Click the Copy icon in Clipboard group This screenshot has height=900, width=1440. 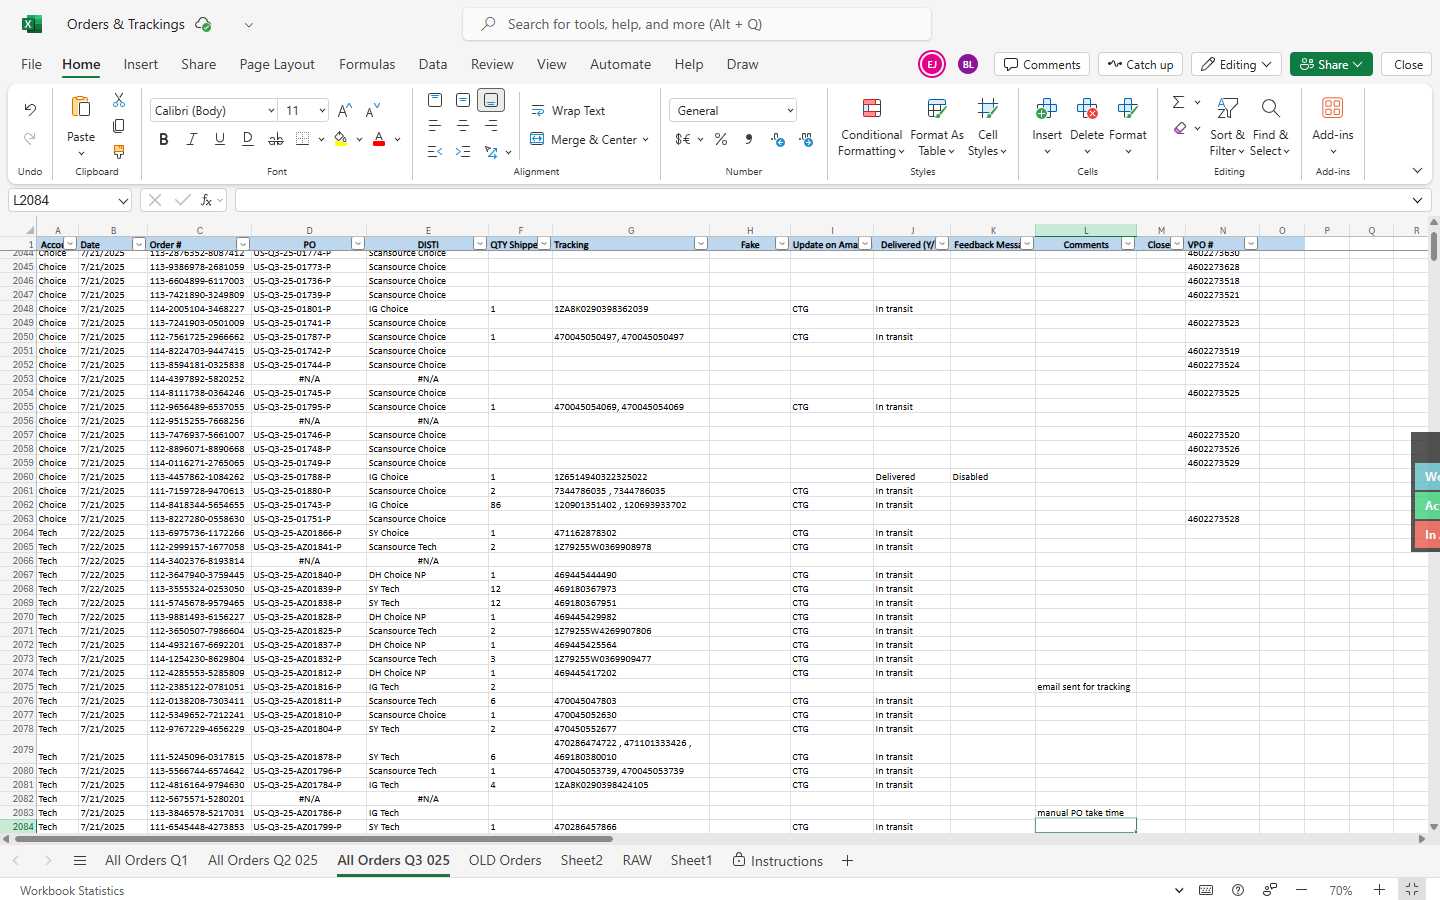[119, 126]
